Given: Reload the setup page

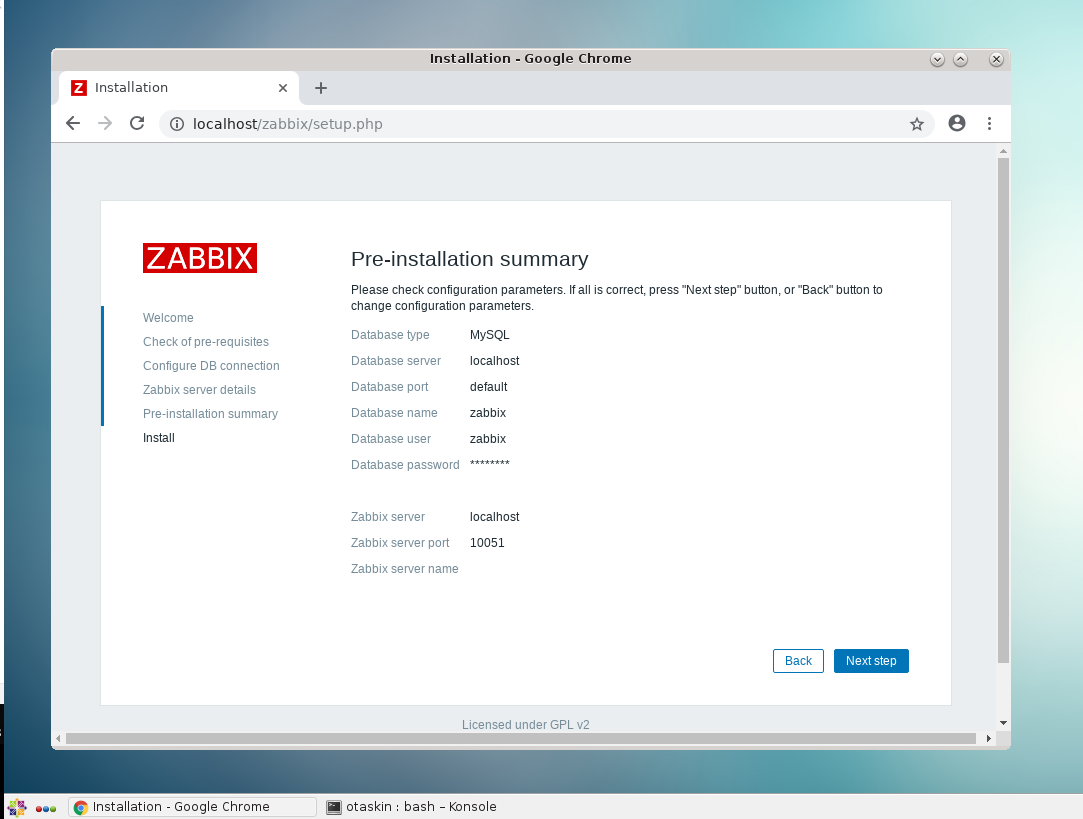Looking at the screenshot, I should coord(137,124).
